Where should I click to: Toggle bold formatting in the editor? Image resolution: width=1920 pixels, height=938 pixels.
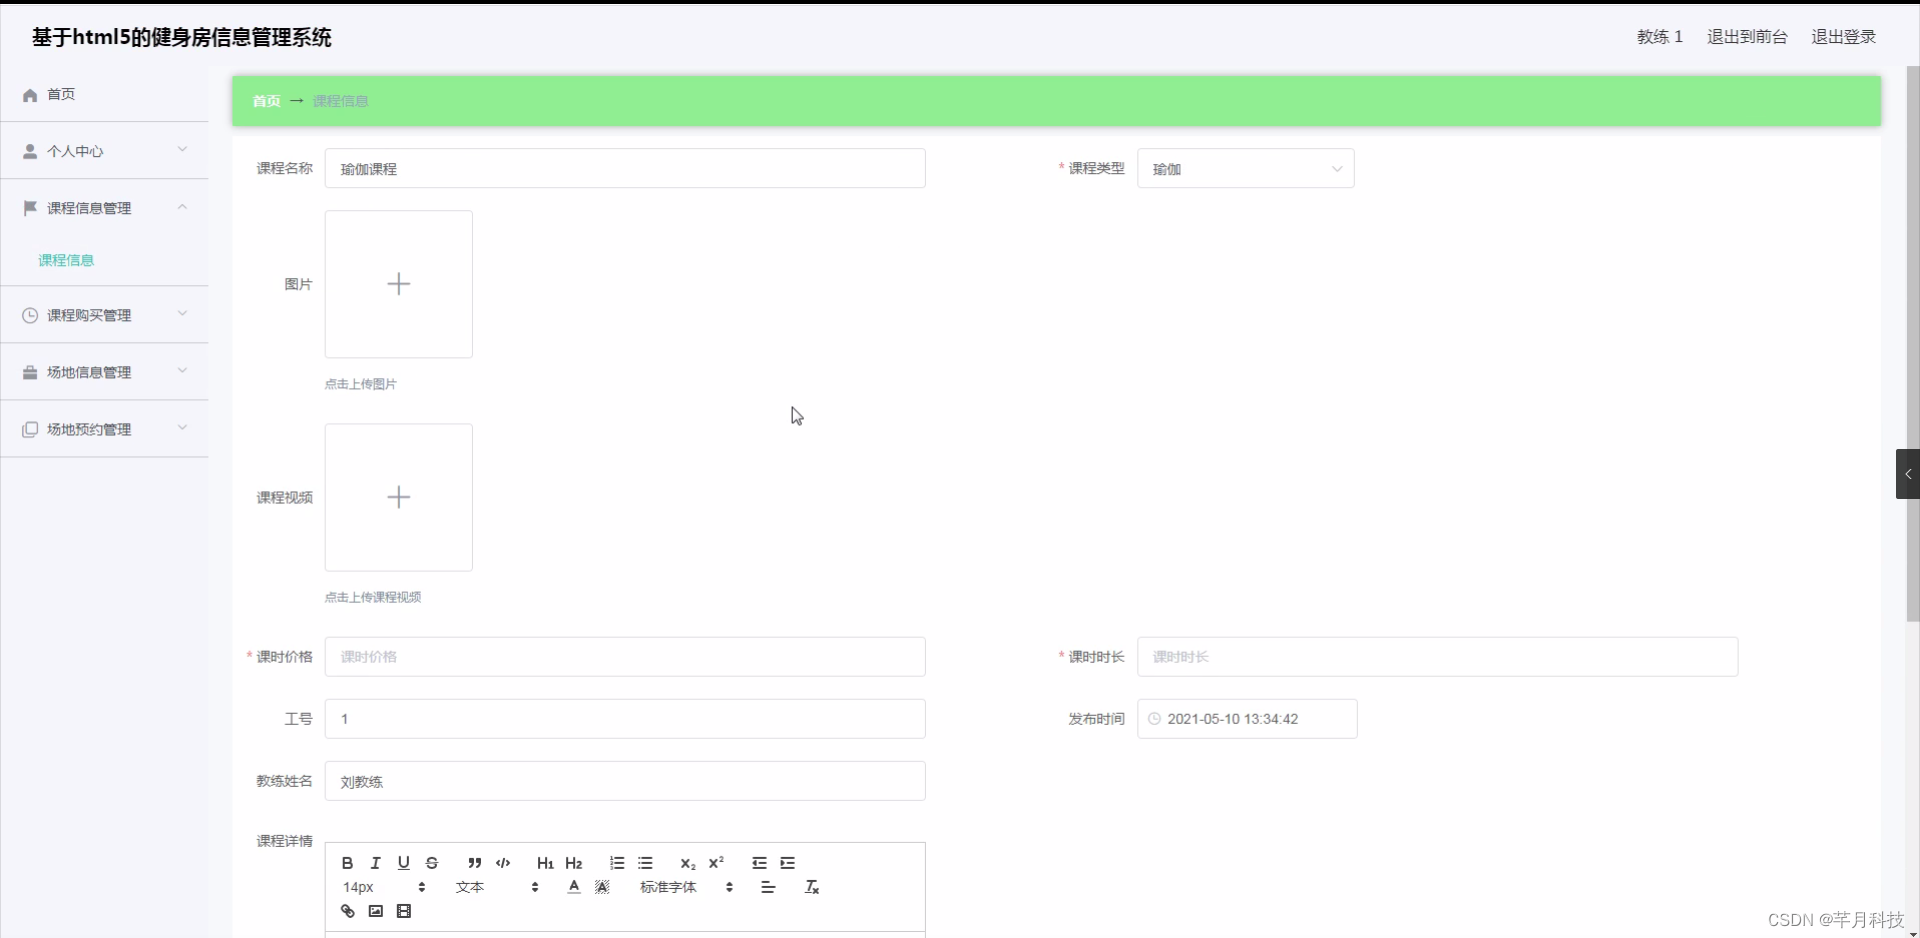coord(346,863)
